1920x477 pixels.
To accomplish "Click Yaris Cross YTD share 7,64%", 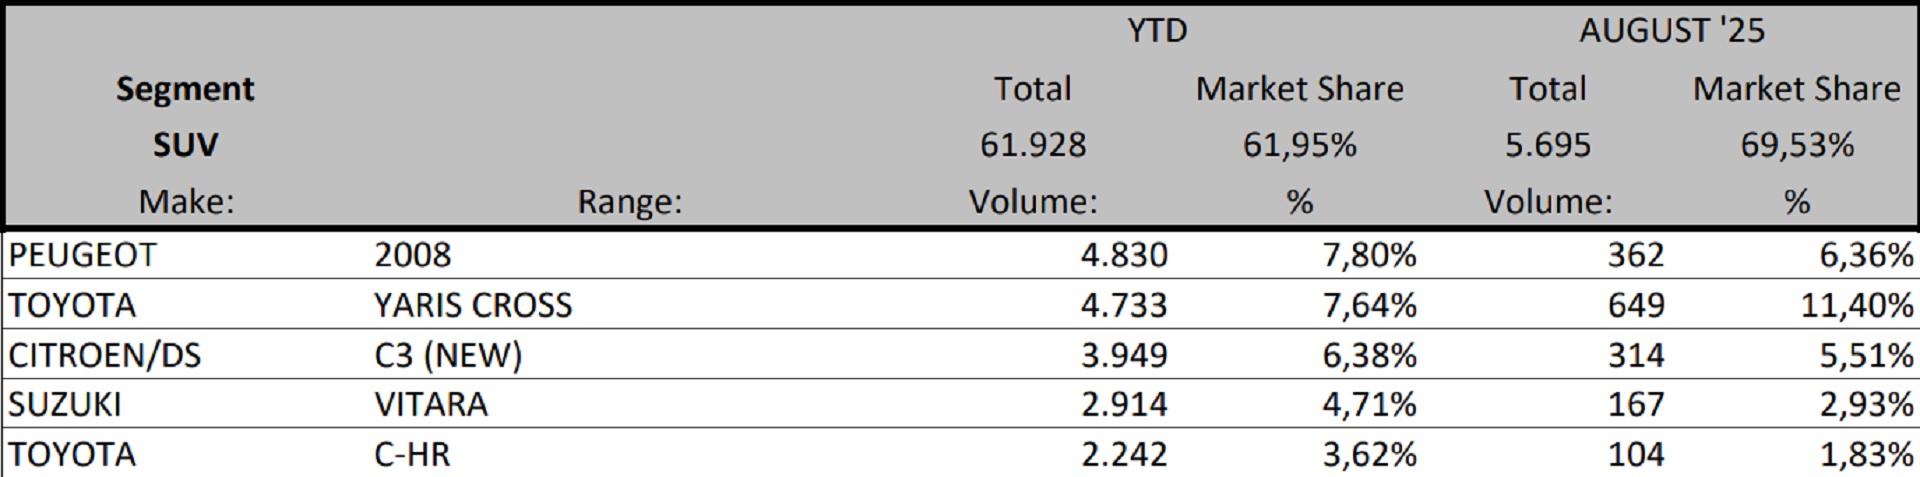I will point(1369,305).
